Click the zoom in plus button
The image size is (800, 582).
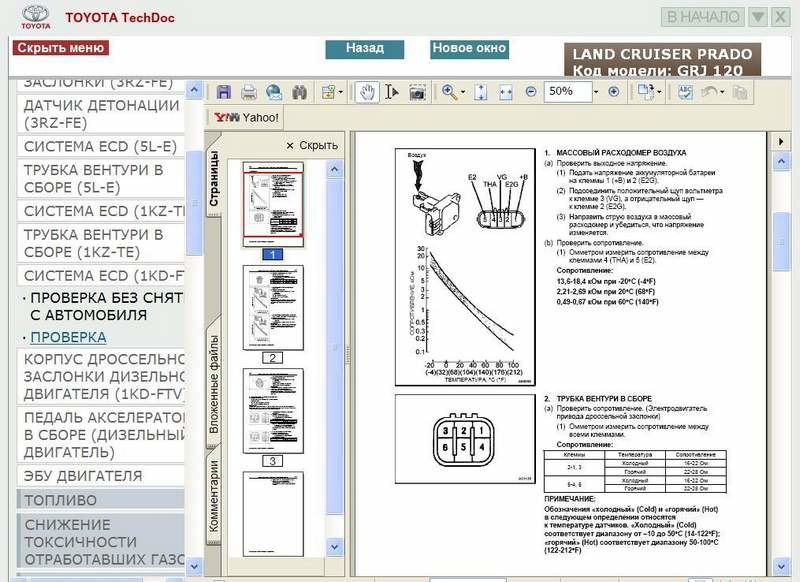[613, 92]
